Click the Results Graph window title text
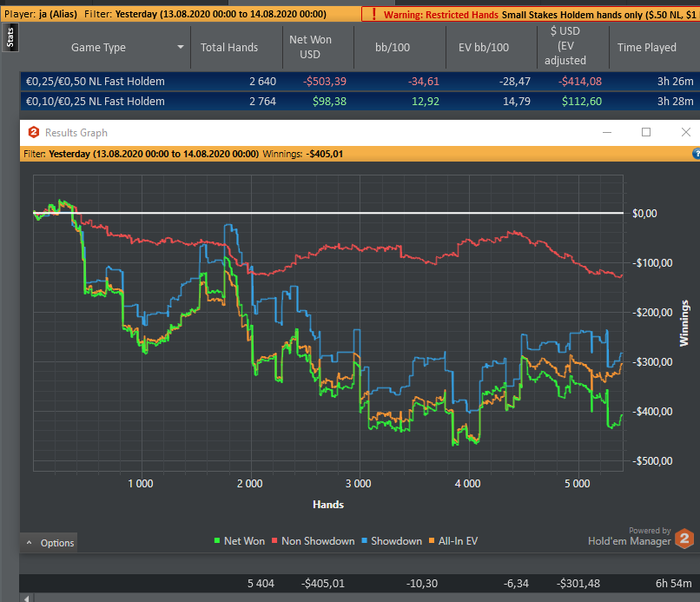Screen dimensions: 700x602 pyautogui.click(x=76, y=133)
